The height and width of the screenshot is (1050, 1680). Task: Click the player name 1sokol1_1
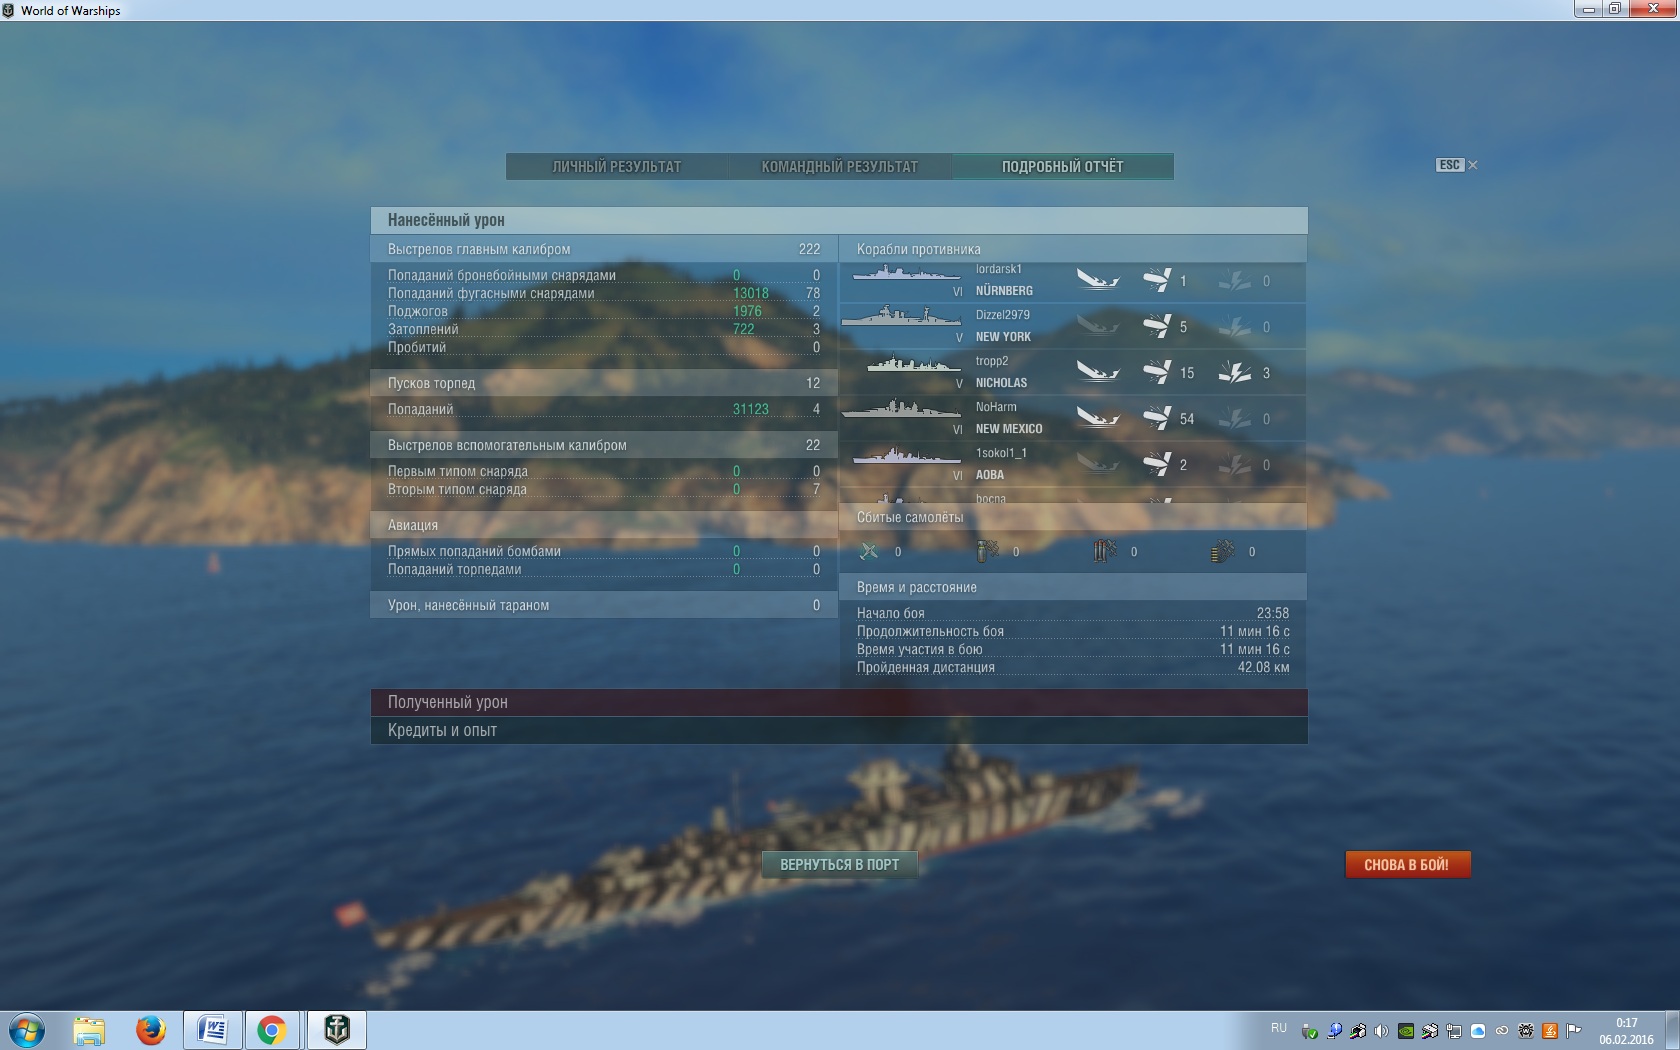pyautogui.click(x=1001, y=453)
